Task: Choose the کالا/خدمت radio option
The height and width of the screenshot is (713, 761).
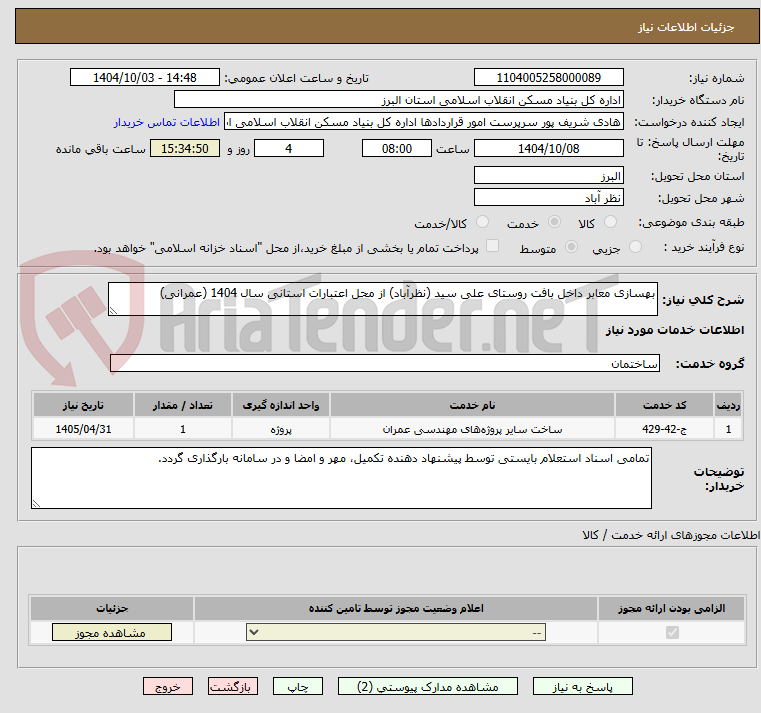Action: [483, 223]
